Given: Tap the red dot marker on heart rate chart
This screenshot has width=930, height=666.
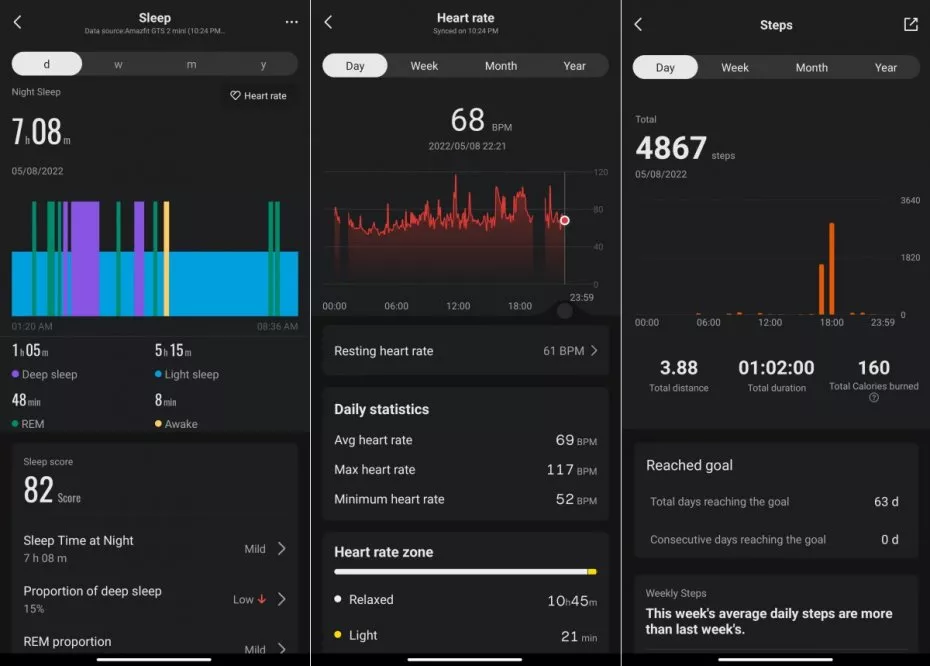Looking at the screenshot, I should pyautogui.click(x=564, y=220).
